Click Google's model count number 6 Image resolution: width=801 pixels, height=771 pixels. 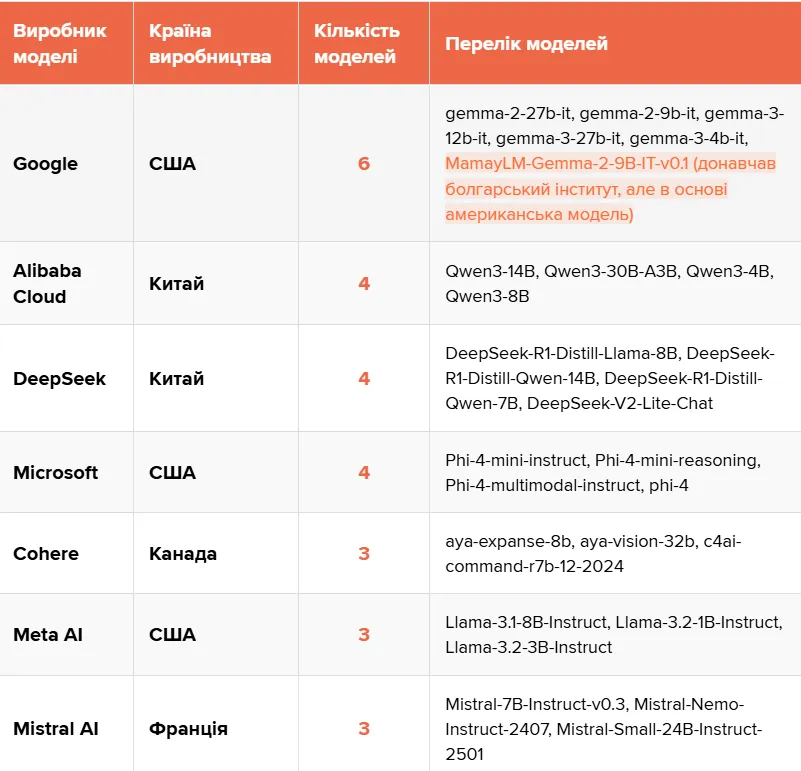(364, 163)
